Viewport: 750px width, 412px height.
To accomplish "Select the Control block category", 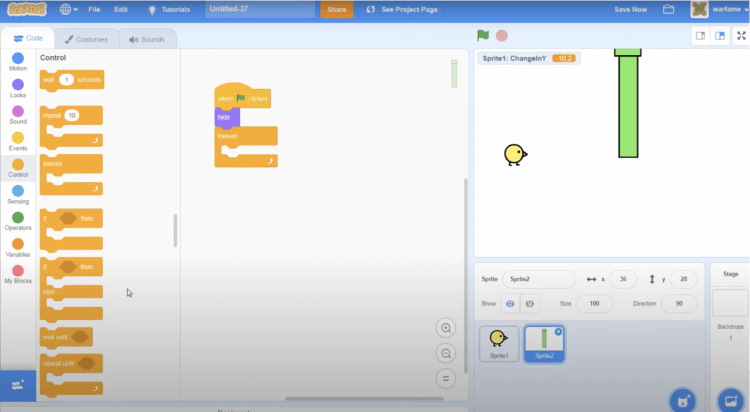I will 18,168.
